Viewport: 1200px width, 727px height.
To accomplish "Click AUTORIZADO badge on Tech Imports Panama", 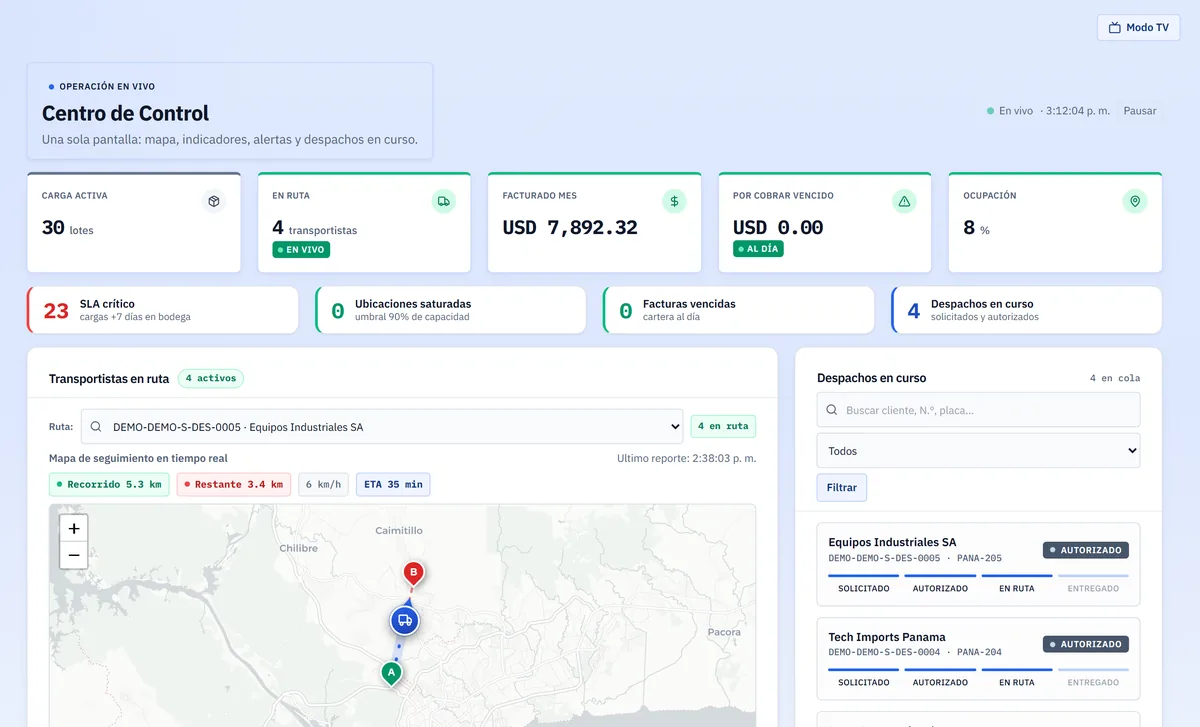I will point(1086,645).
